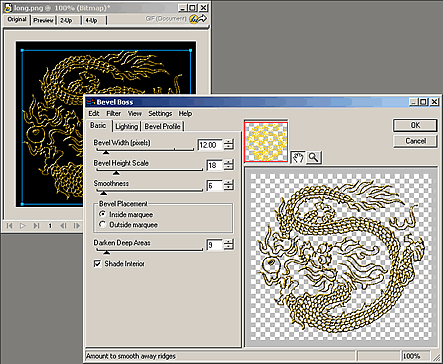Increase Bevel Width with up arrow
The image size is (443, 364).
coord(229,142)
